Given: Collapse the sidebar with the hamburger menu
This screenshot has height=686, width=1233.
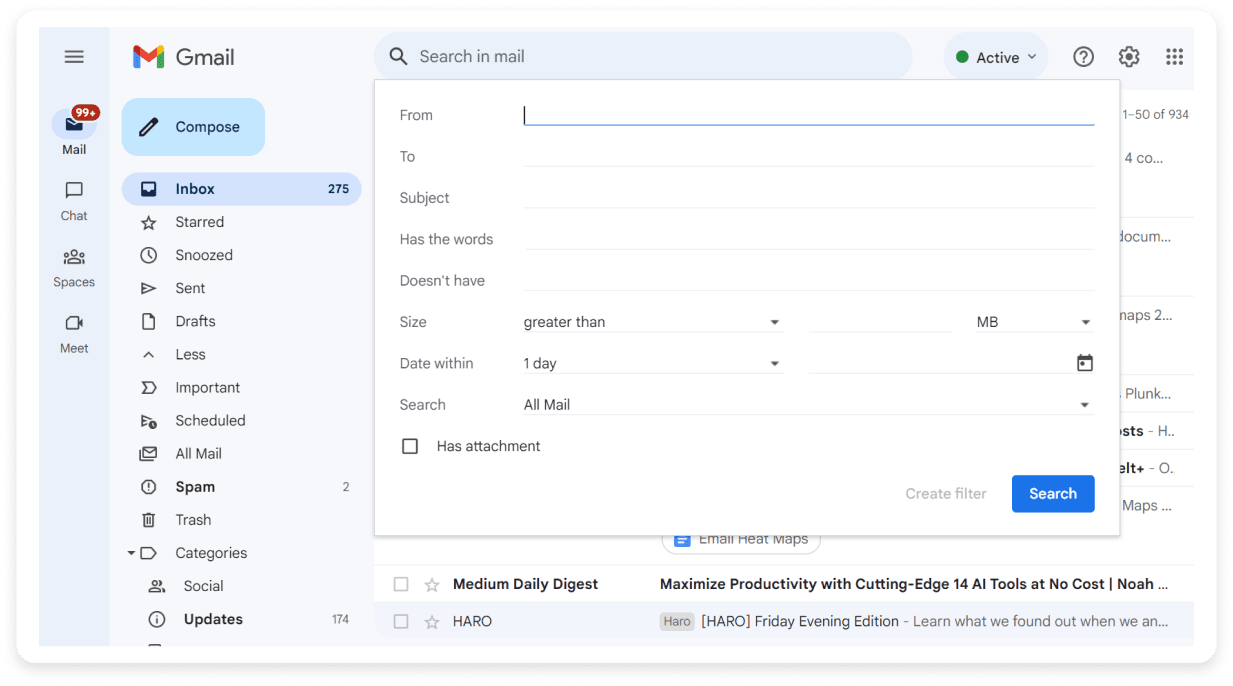Looking at the screenshot, I should click(x=74, y=56).
